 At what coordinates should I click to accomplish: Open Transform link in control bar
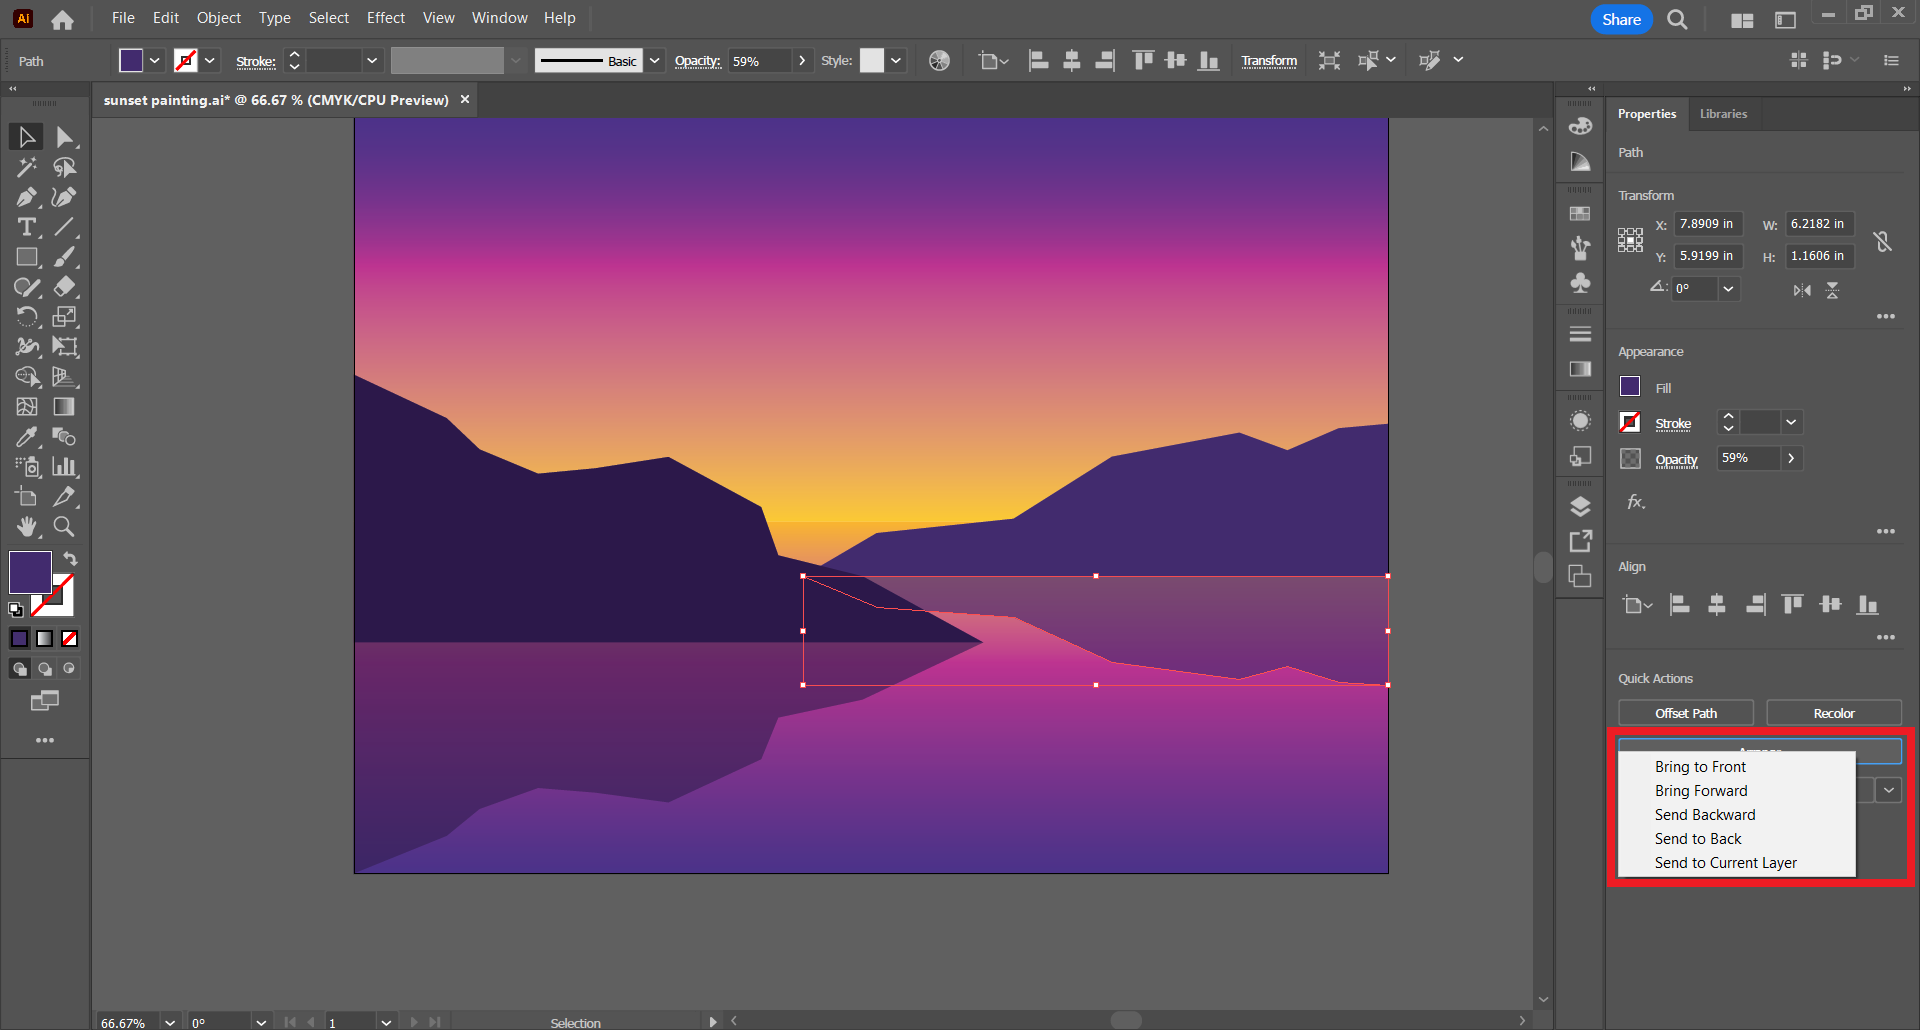click(x=1269, y=61)
